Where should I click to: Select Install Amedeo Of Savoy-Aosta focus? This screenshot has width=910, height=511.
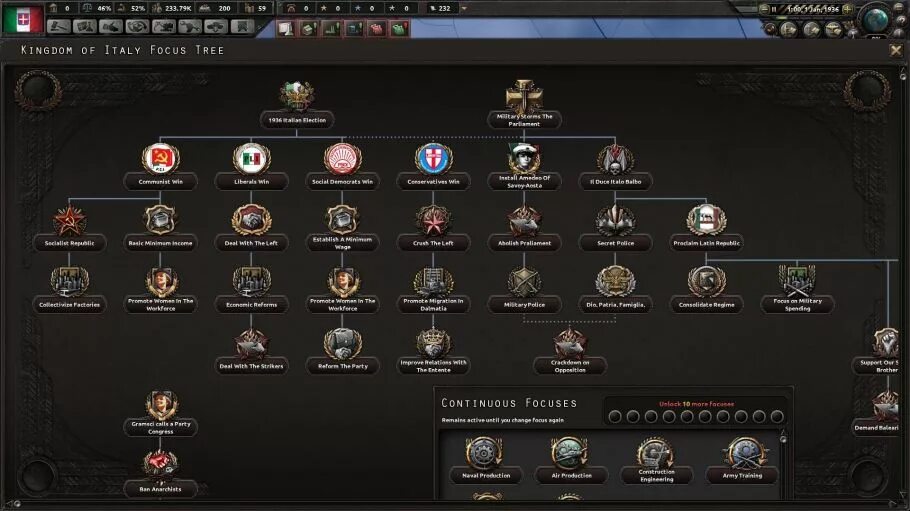click(524, 166)
